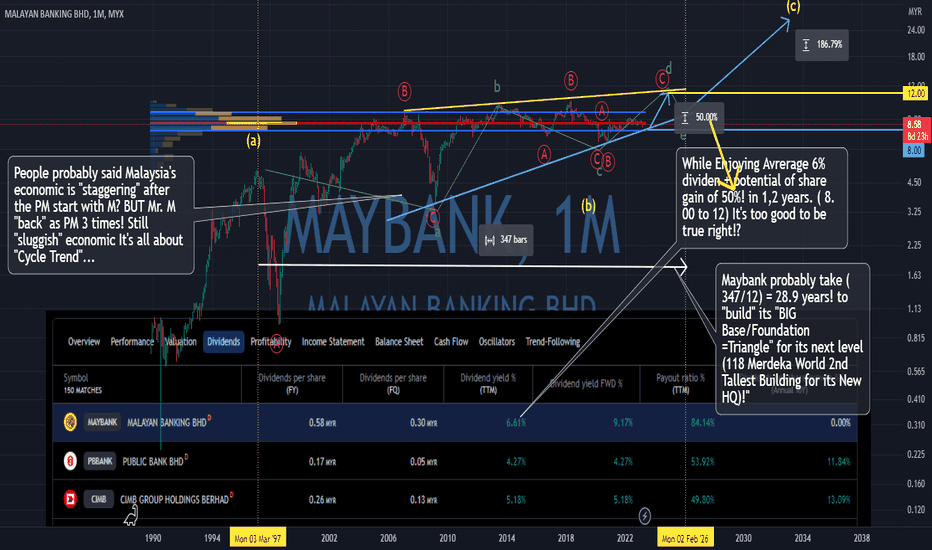Click the CIMB ticker badge

point(99,499)
